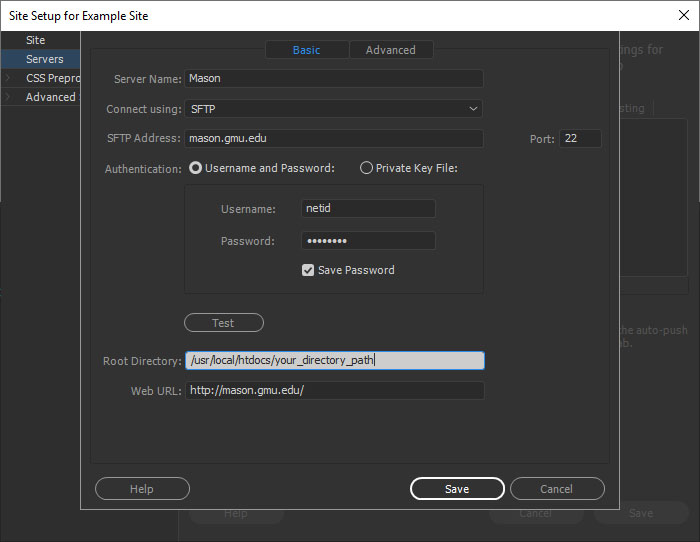This screenshot has width=700, height=542.
Task: Open the Connect using dropdown
Action: click(x=334, y=108)
